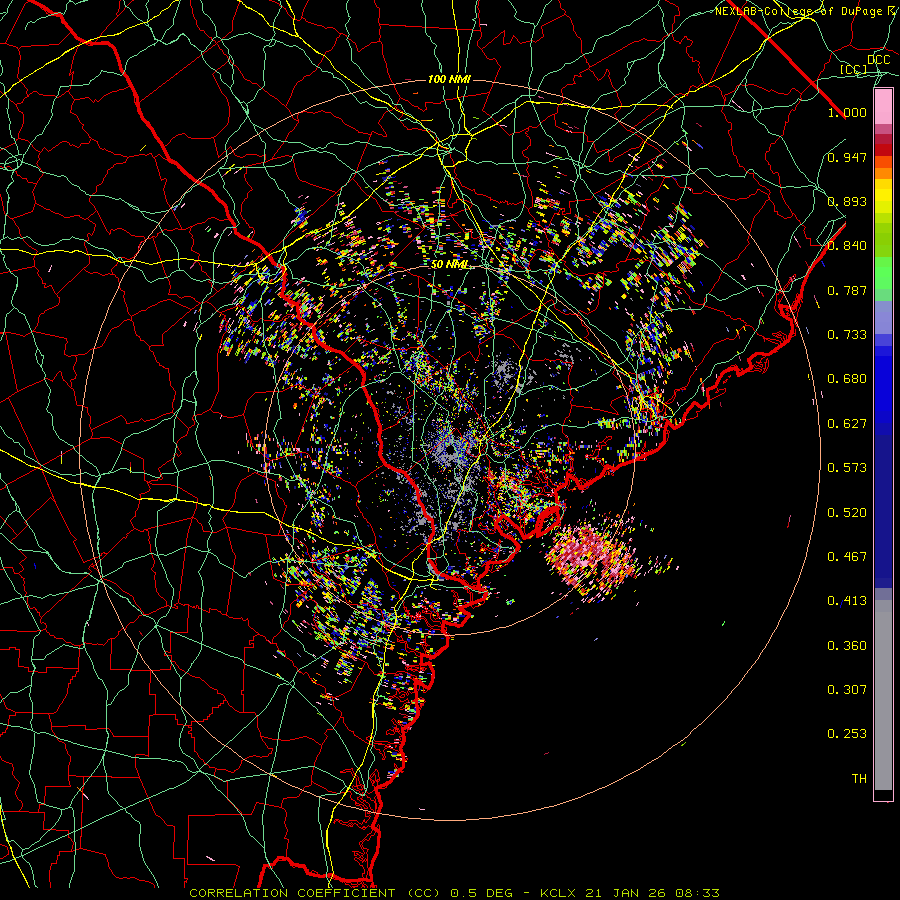Viewport: 900px width, 900px height.
Task: Select the 0.627 legend value
Action: tap(847, 423)
